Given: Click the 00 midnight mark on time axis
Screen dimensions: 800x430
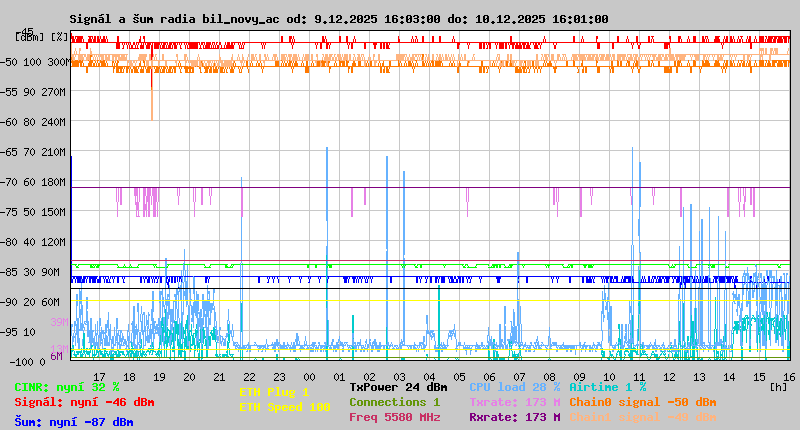Looking at the screenshot, I should tap(309, 376).
